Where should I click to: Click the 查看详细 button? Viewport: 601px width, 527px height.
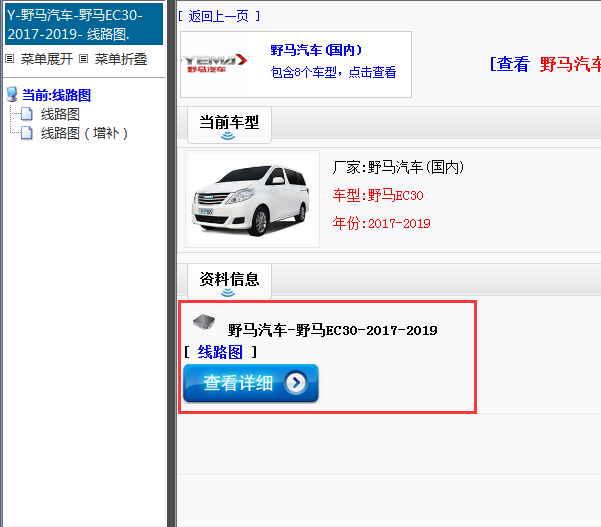click(251, 383)
